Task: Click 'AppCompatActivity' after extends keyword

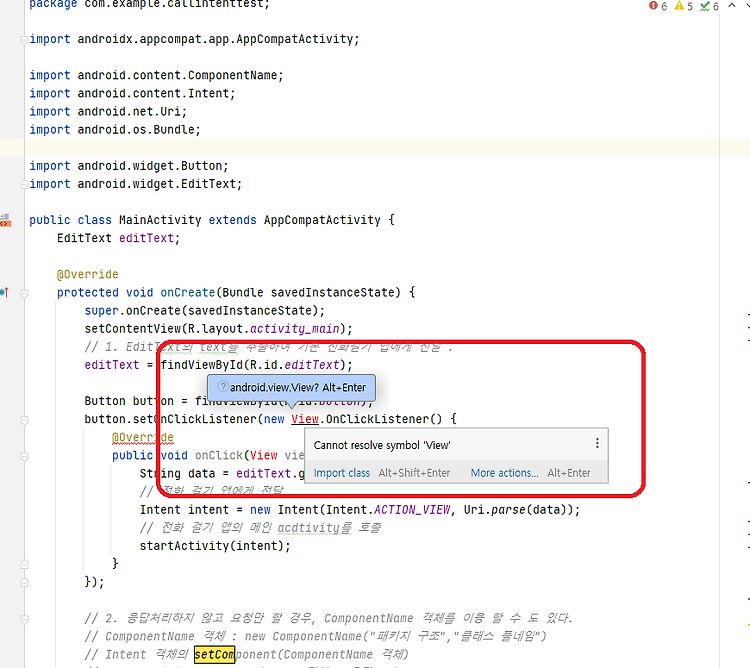Action: (322, 220)
